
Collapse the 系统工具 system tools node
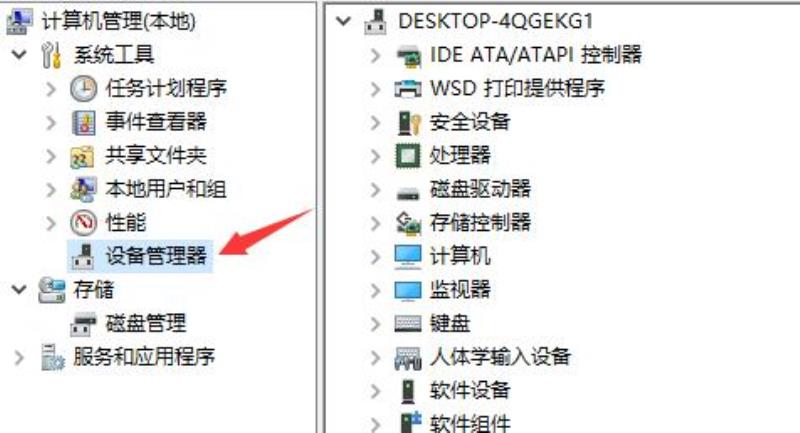(19, 54)
